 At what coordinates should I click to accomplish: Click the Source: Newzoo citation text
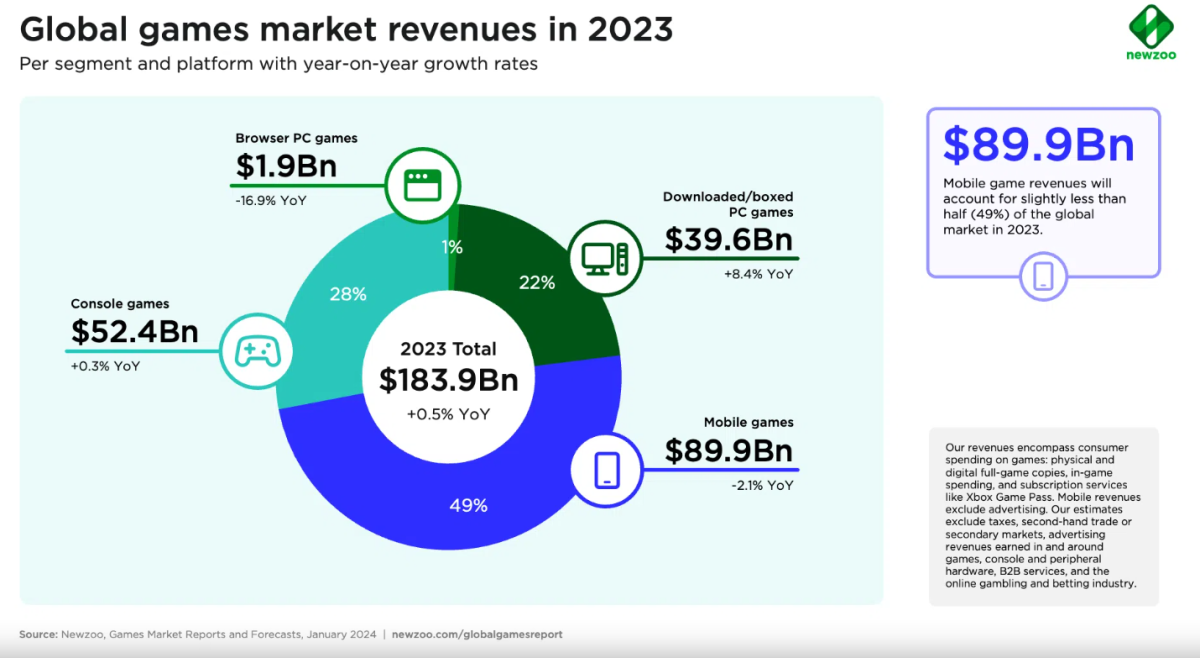click(x=198, y=634)
